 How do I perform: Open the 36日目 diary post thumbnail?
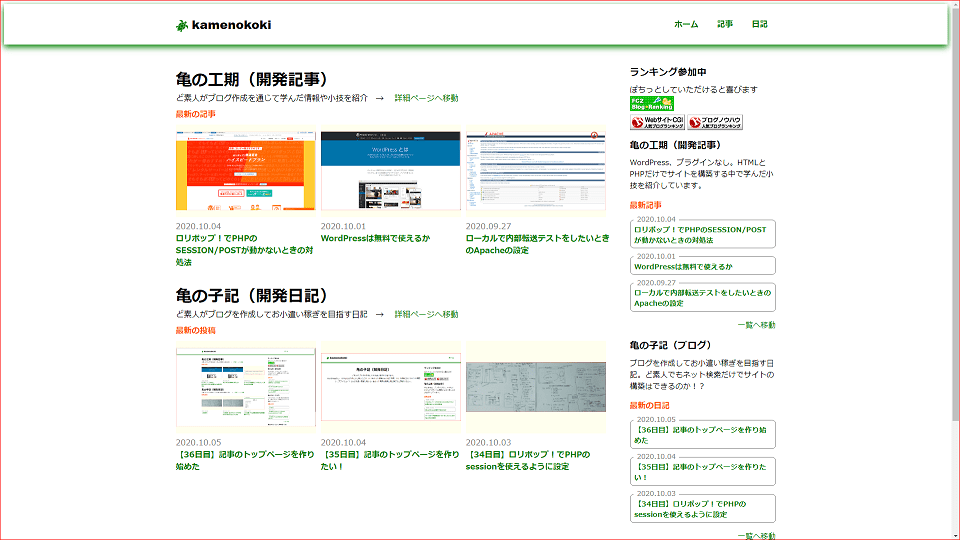click(x=245, y=387)
